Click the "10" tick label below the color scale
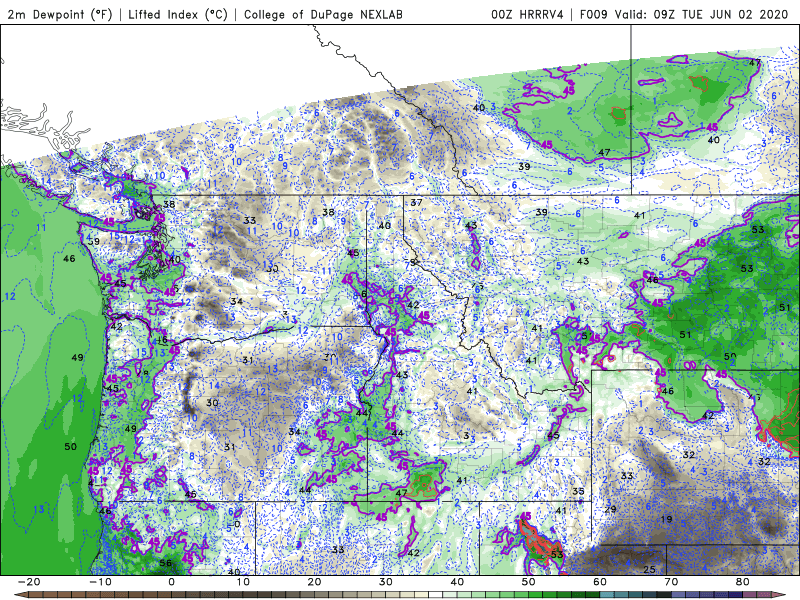This screenshot has width=800, height=600. [243, 582]
